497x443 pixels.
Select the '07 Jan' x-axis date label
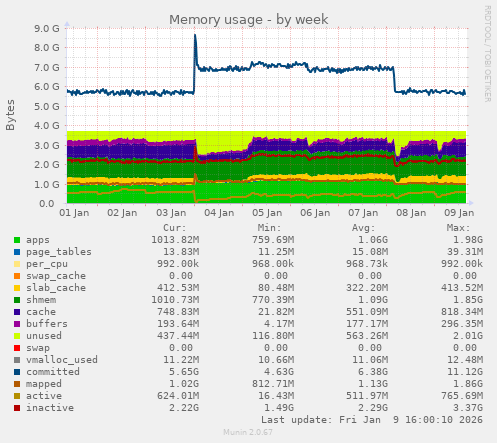coord(363,213)
